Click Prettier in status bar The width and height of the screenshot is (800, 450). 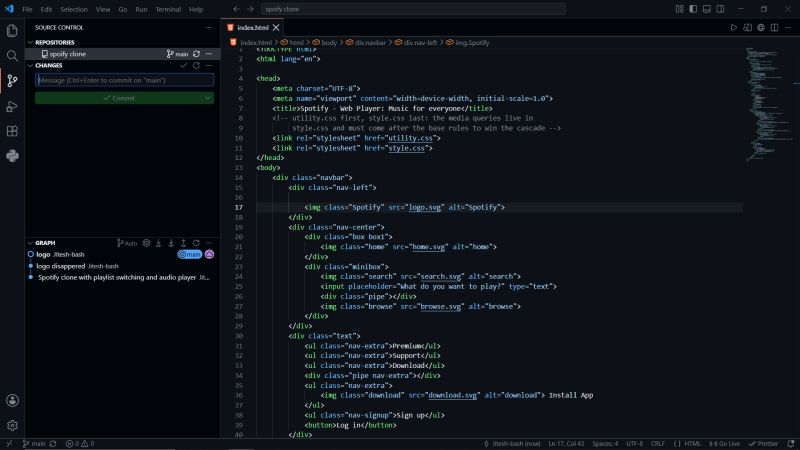pos(764,443)
